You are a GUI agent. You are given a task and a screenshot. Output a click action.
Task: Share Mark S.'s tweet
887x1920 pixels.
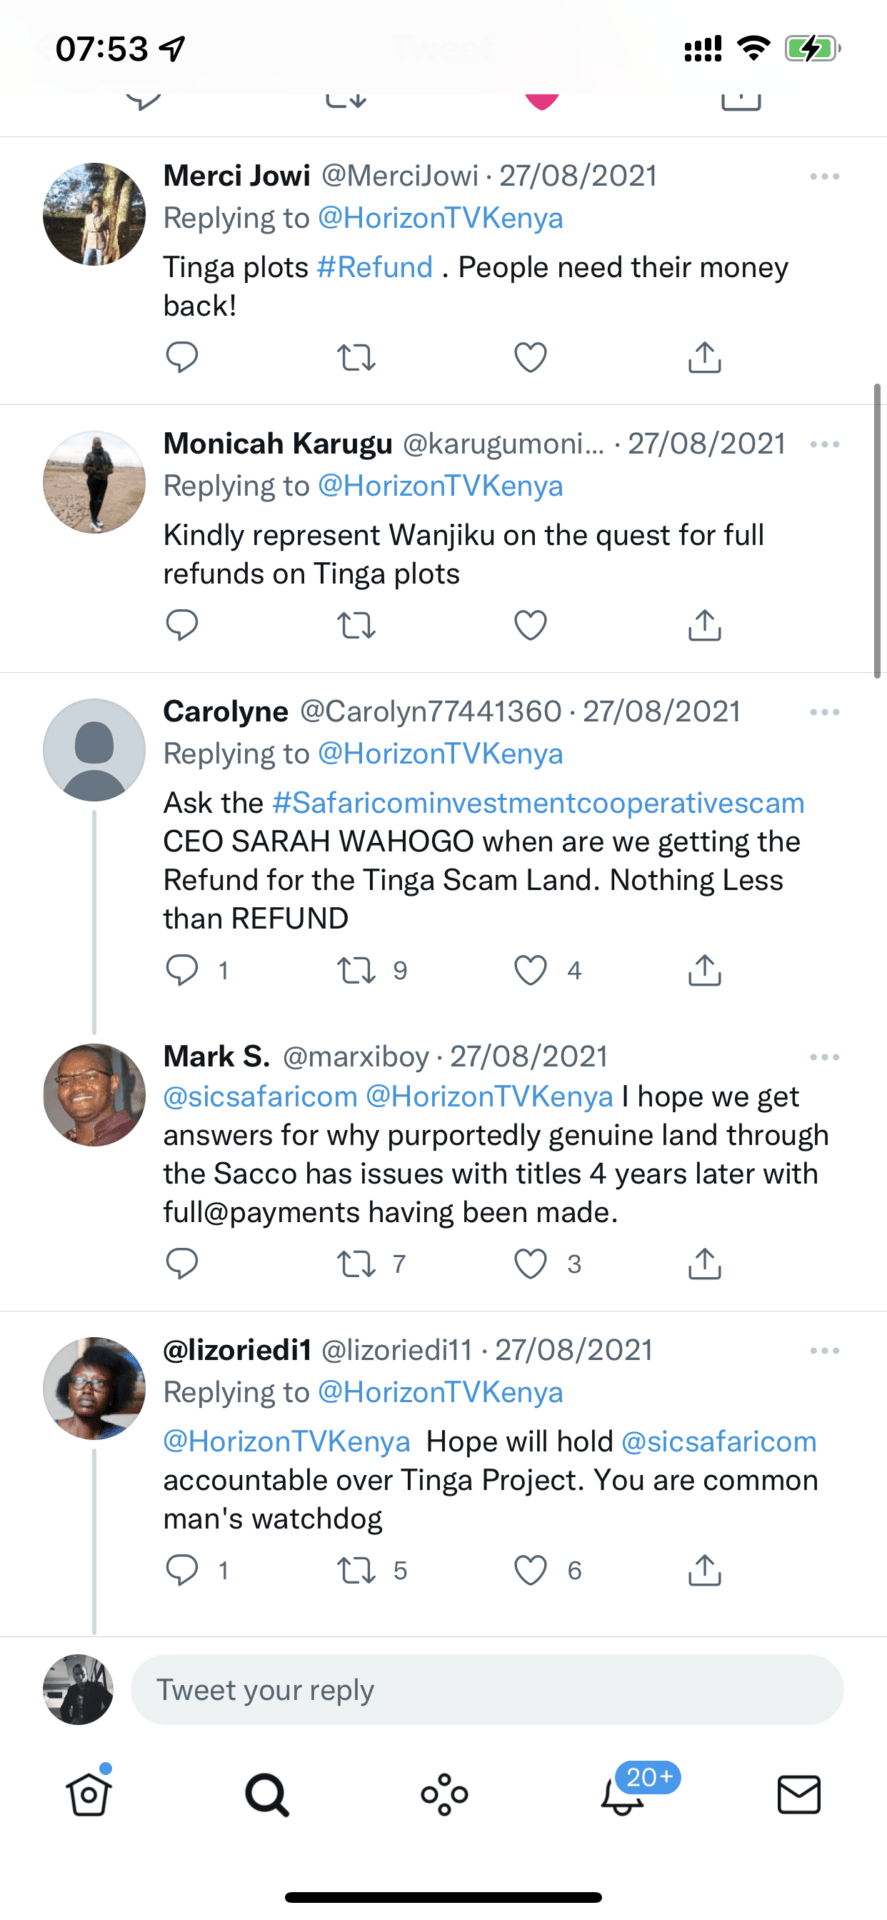tap(704, 1264)
